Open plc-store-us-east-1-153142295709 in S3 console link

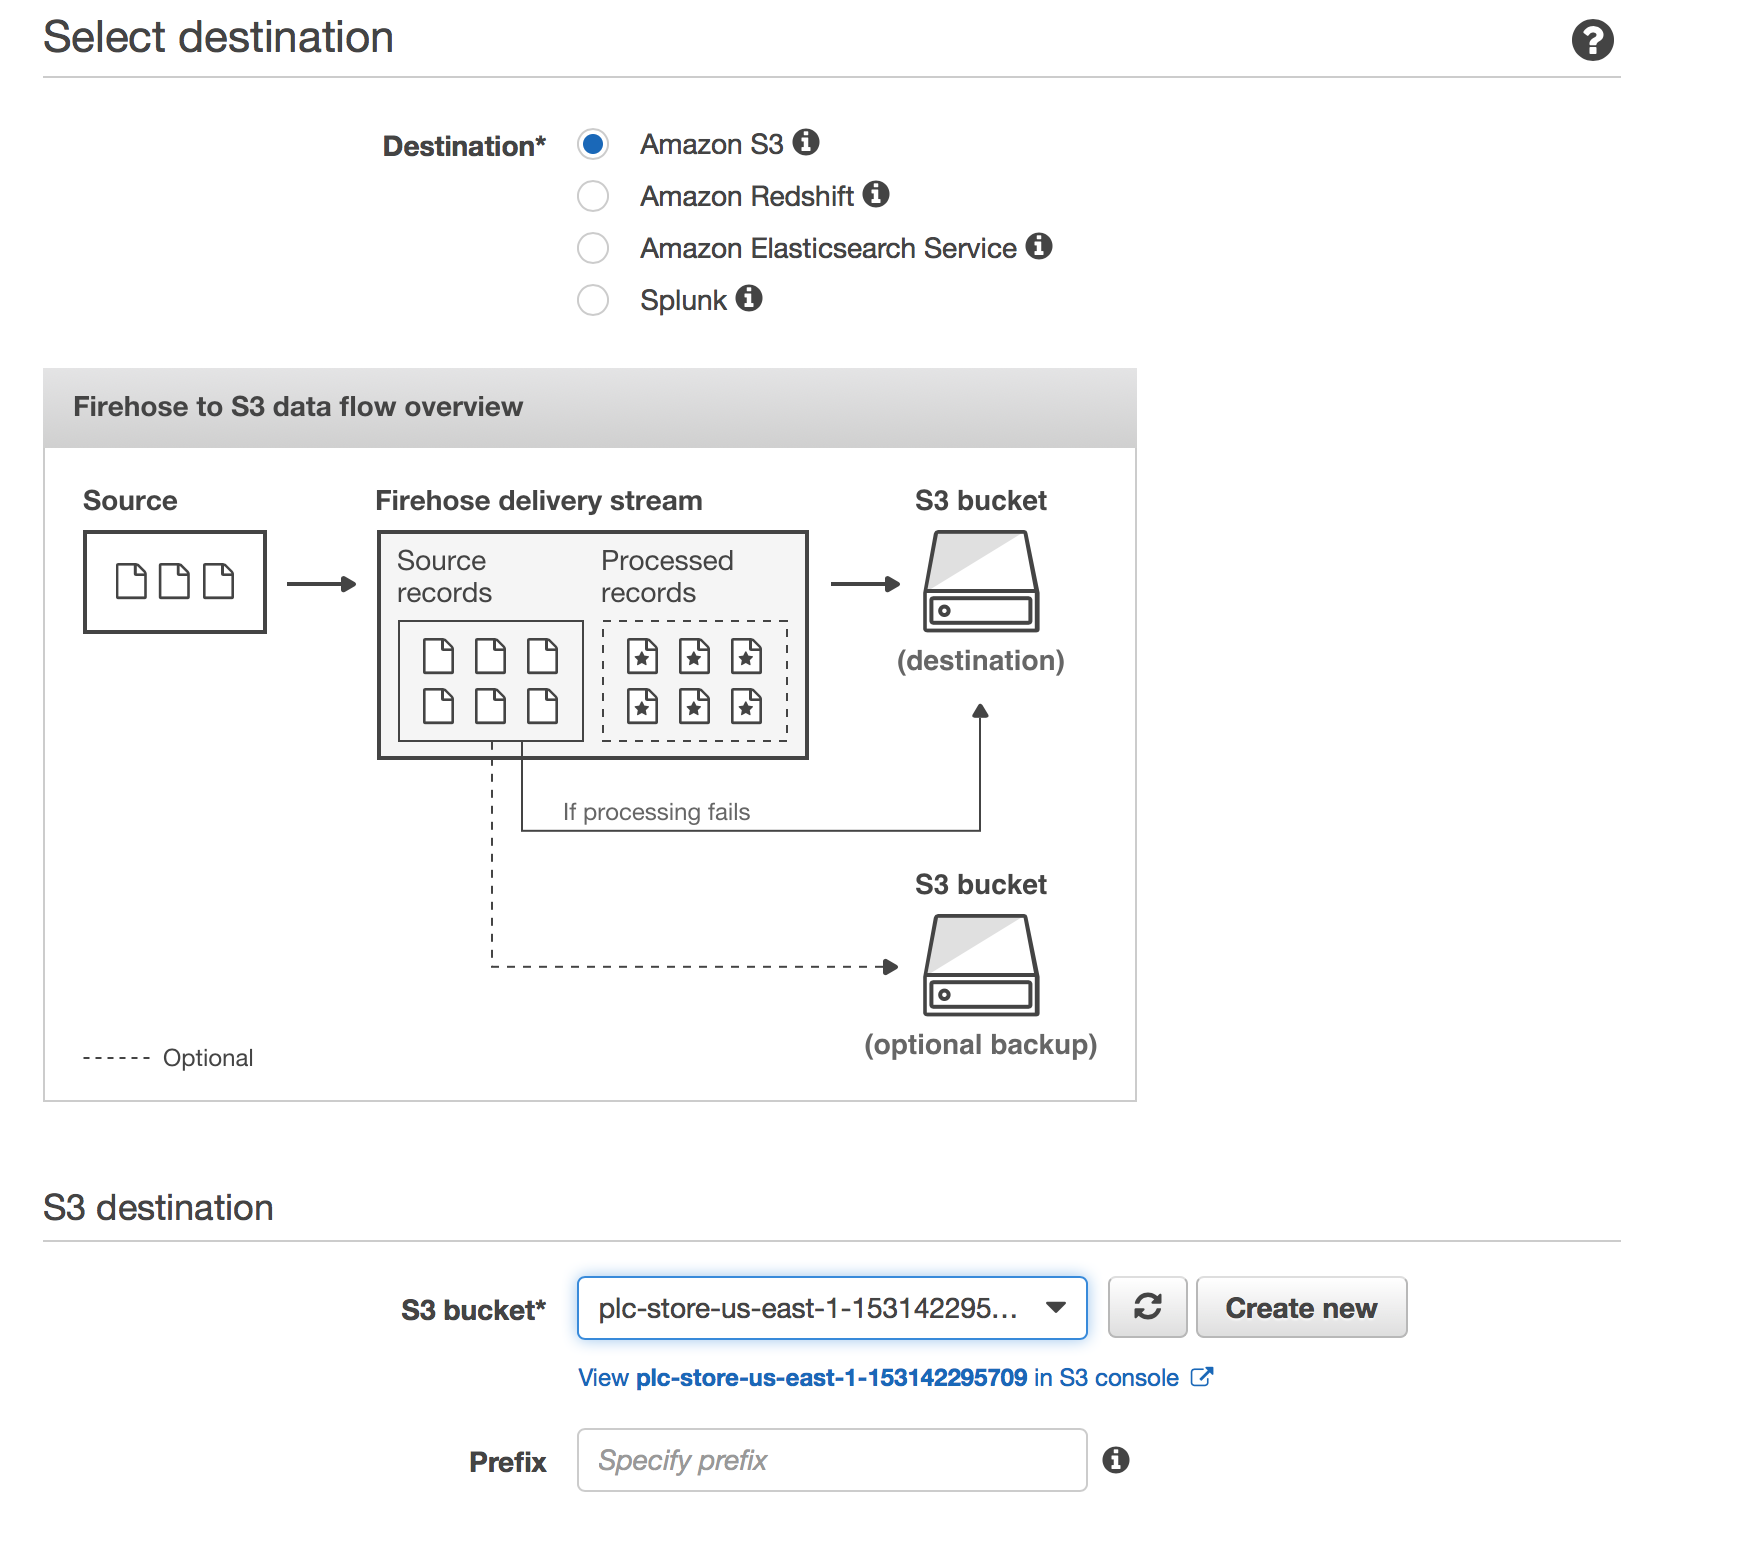click(x=895, y=1377)
